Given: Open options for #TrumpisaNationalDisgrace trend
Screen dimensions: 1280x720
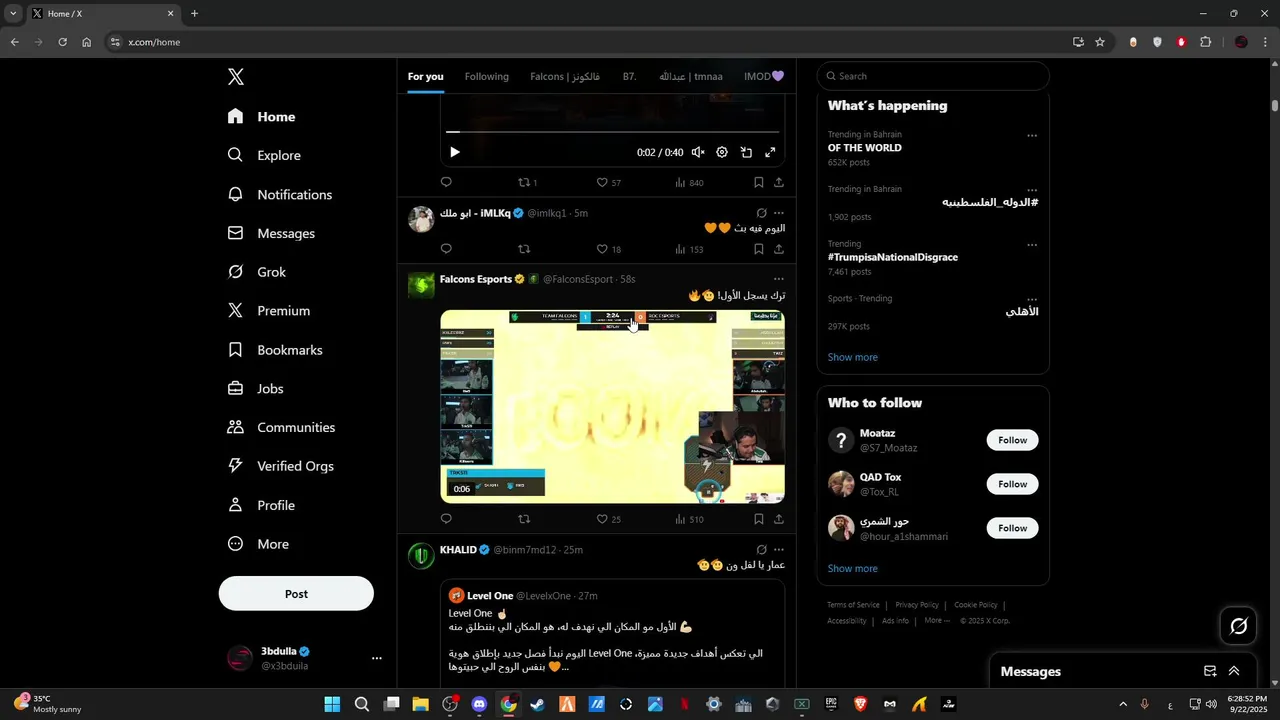Looking at the screenshot, I should coord(1032,245).
